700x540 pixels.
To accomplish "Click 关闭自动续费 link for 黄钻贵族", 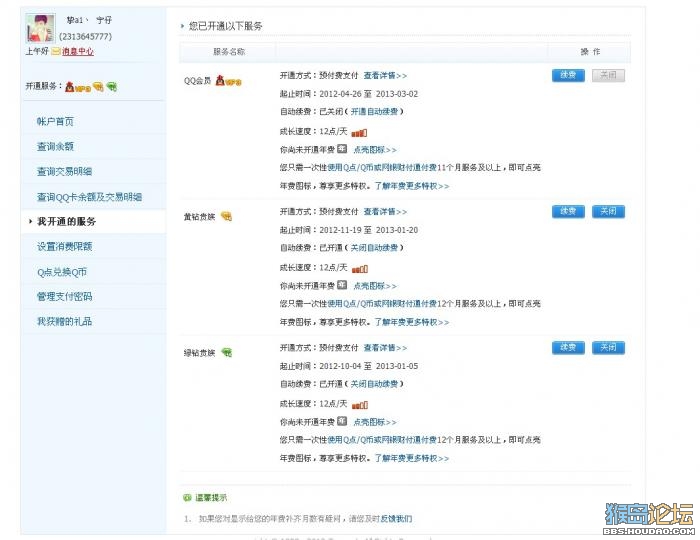I will (374, 248).
